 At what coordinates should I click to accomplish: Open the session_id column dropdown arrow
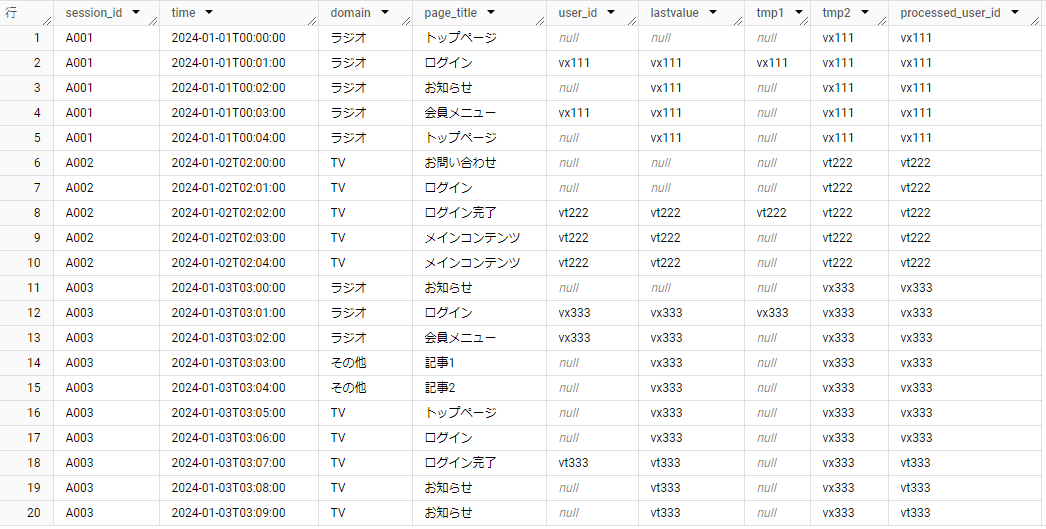(x=136, y=13)
